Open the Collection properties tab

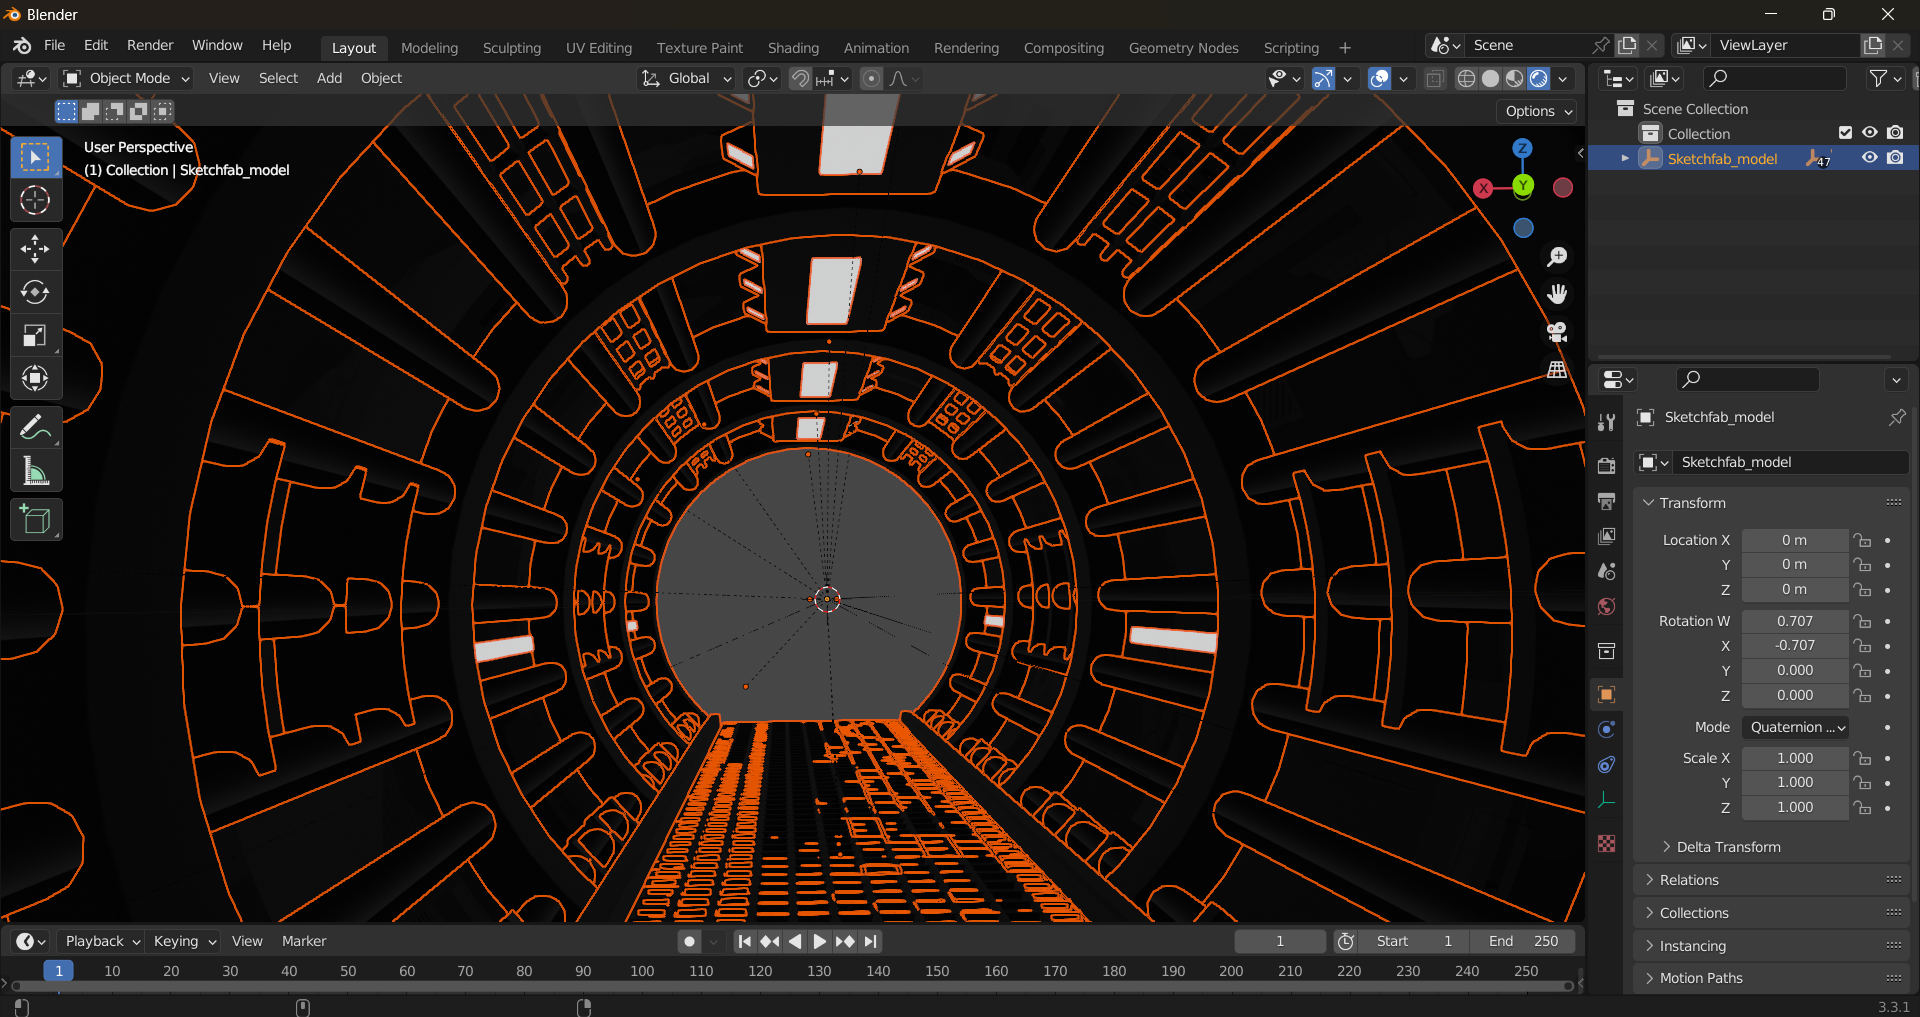click(1607, 651)
